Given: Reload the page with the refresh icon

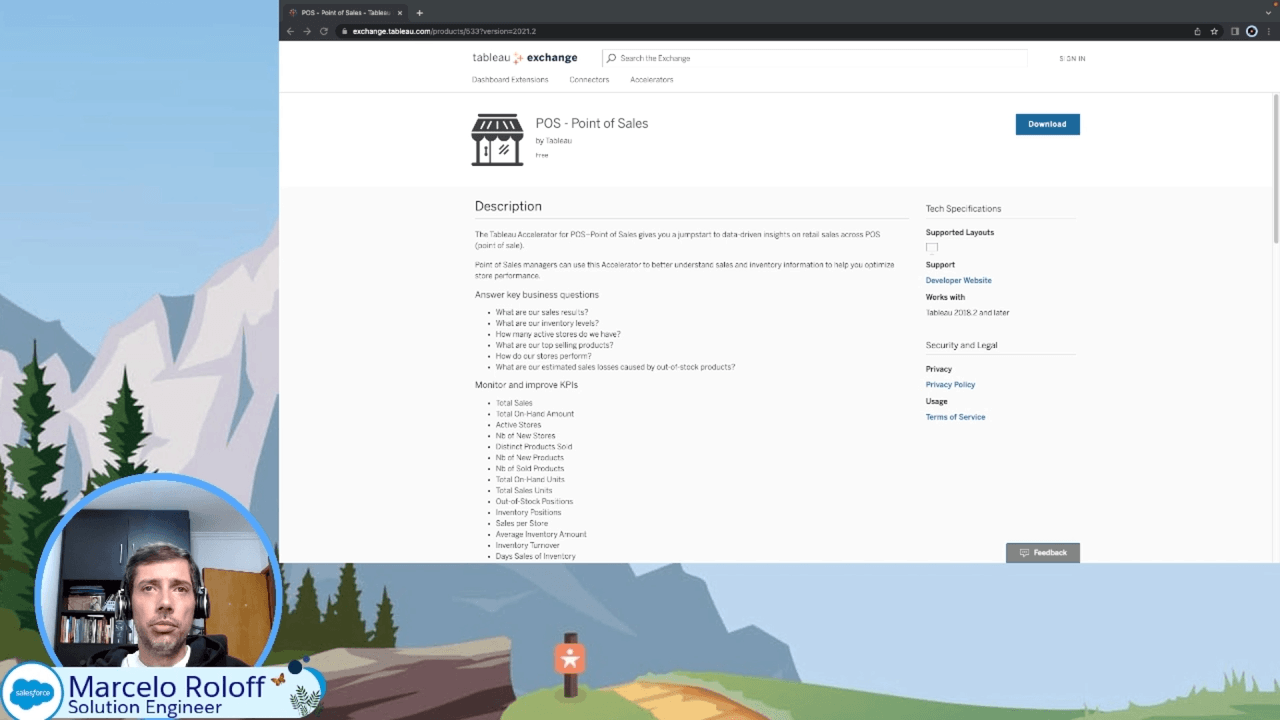Looking at the screenshot, I should (x=324, y=31).
